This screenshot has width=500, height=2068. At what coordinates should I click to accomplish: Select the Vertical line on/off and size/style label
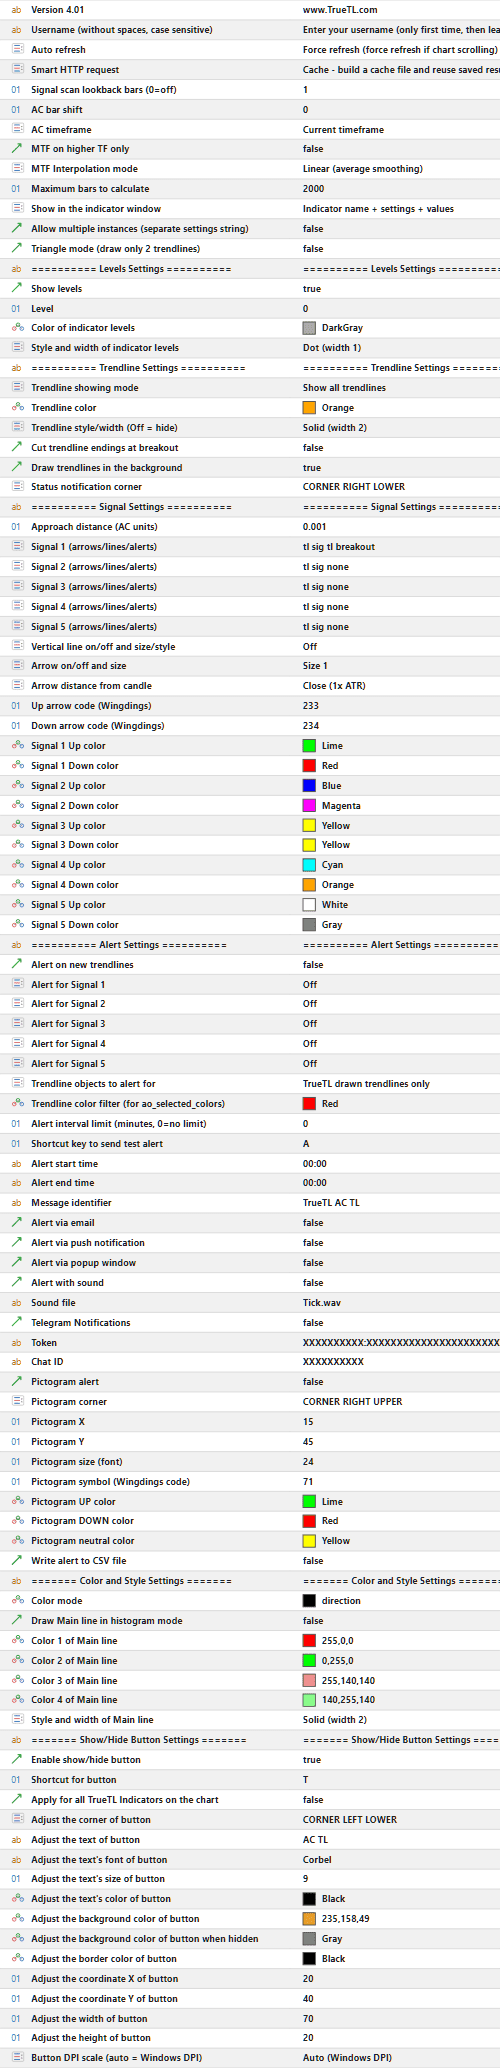pos(103,647)
